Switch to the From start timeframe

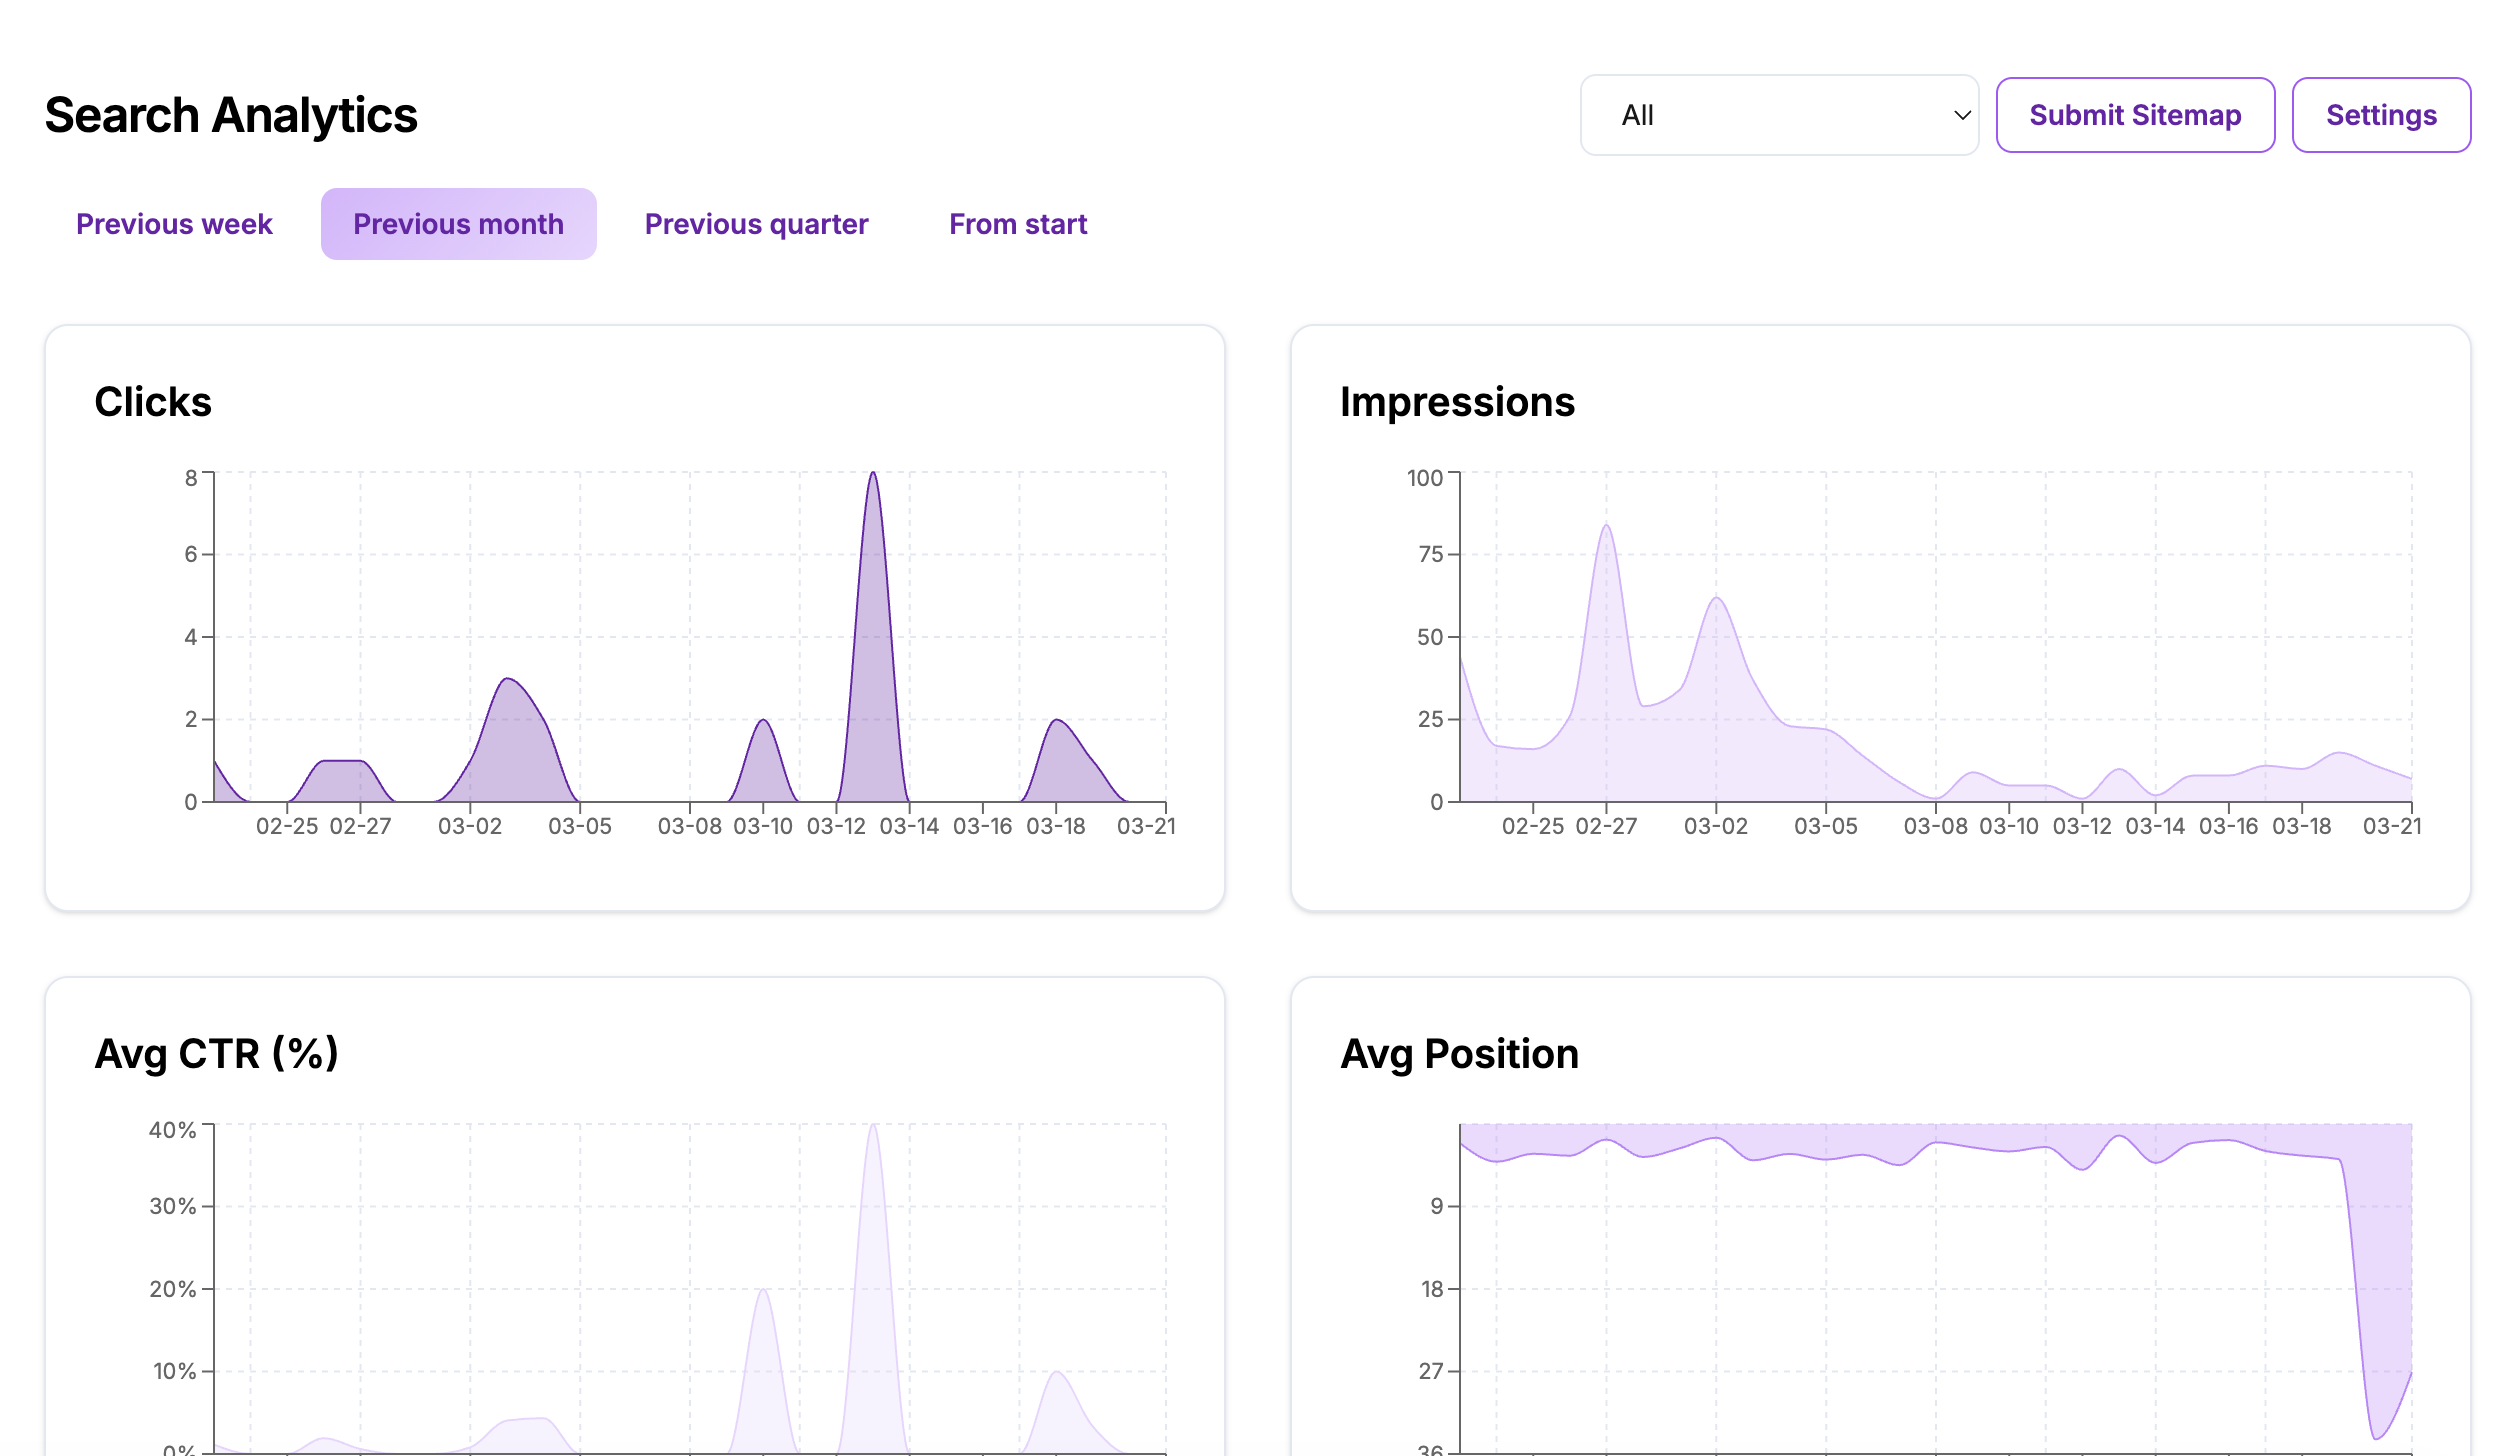click(1018, 223)
